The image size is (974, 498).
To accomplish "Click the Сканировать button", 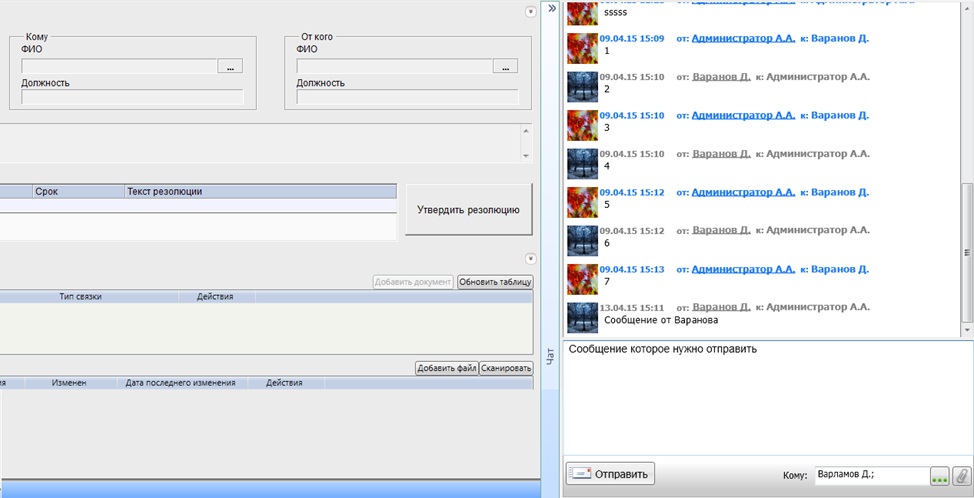I will click(506, 368).
